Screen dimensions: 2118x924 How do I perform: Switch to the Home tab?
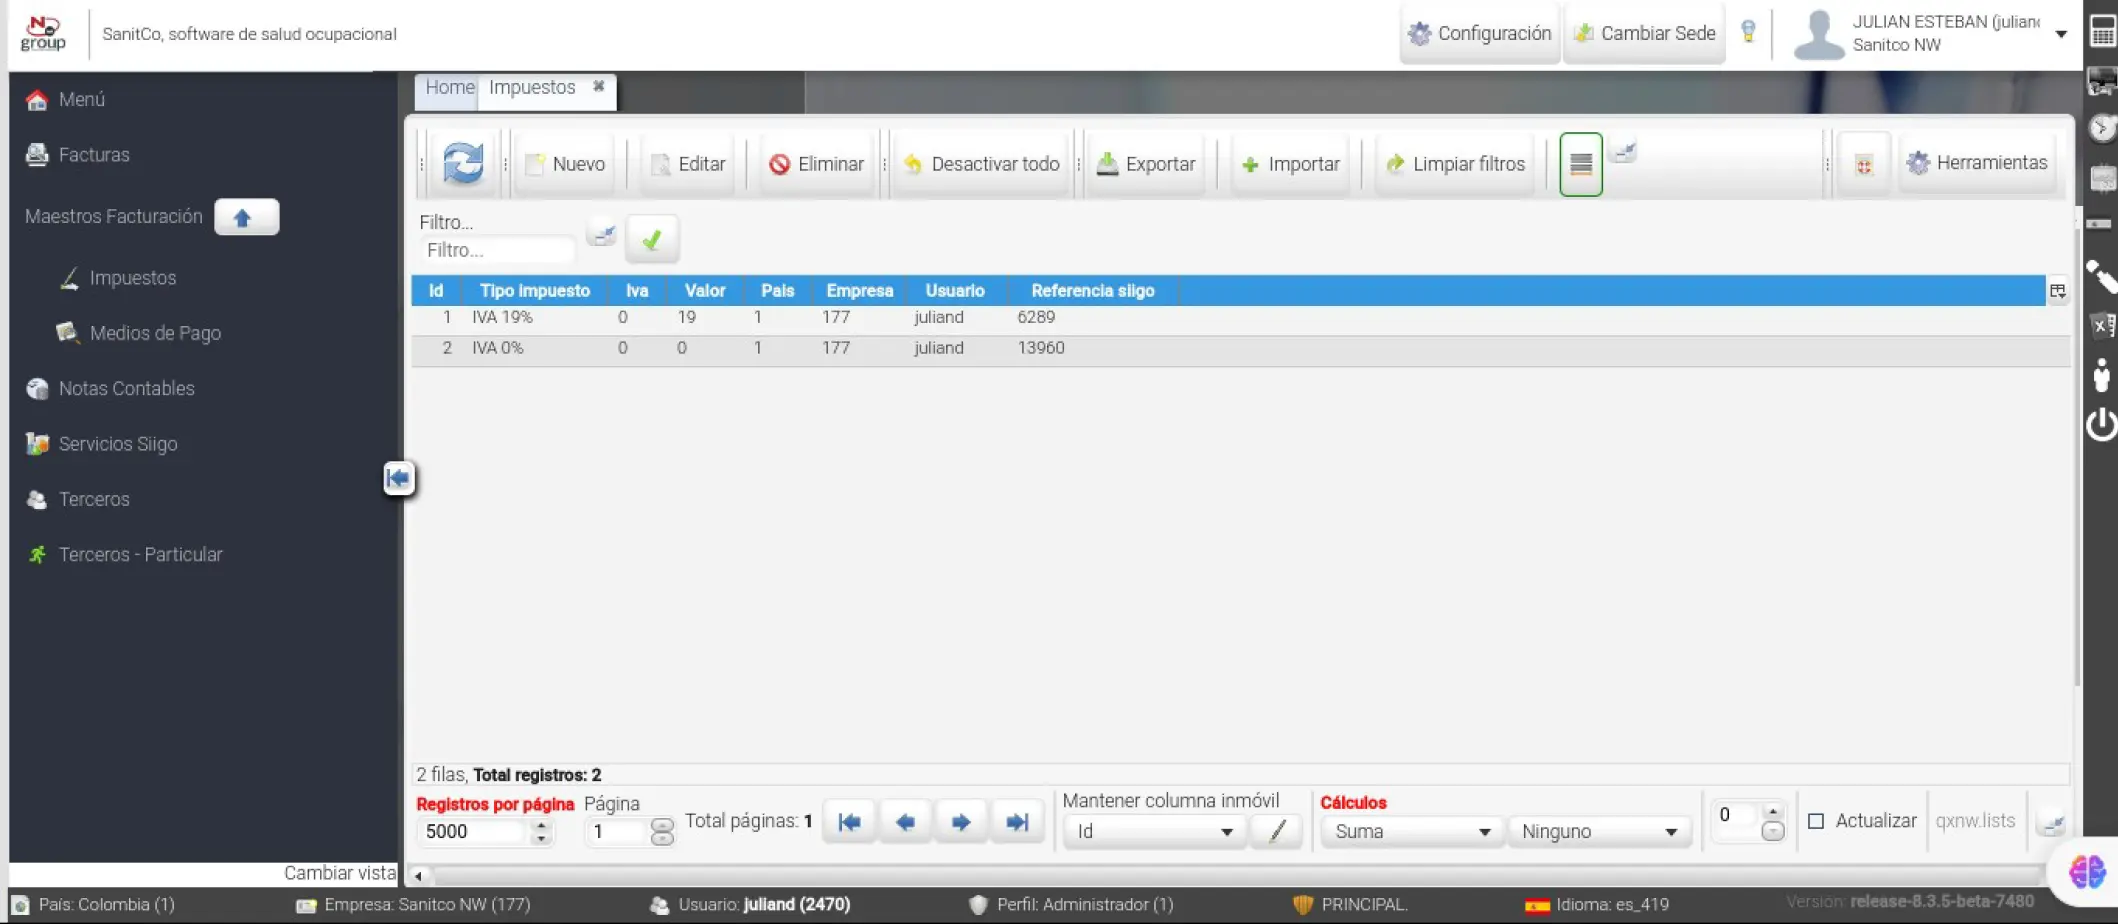(449, 88)
